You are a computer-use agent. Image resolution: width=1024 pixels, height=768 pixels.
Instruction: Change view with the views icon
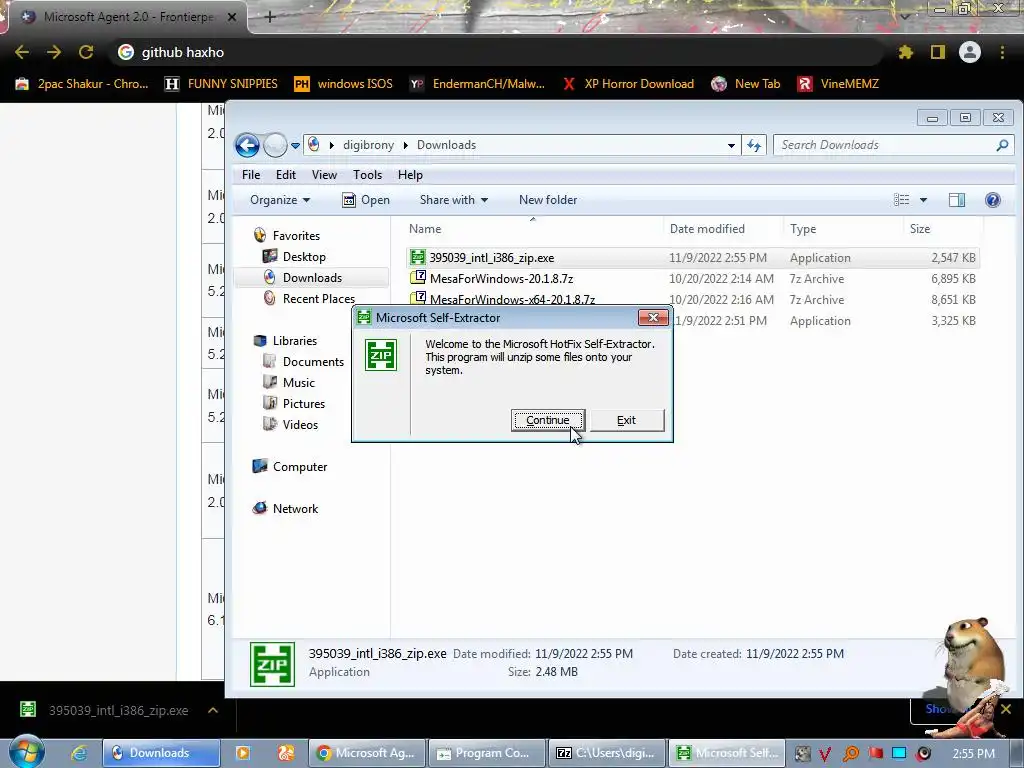tap(901, 200)
